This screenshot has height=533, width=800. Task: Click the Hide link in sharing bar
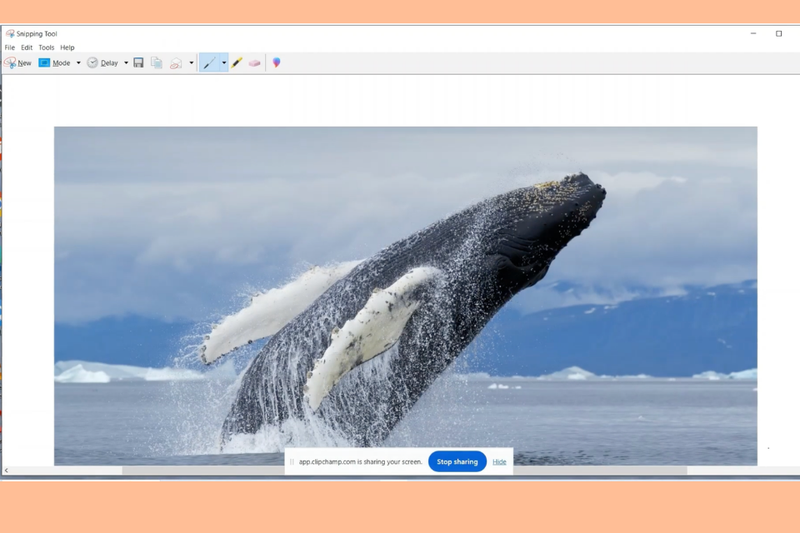(x=499, y=462)
